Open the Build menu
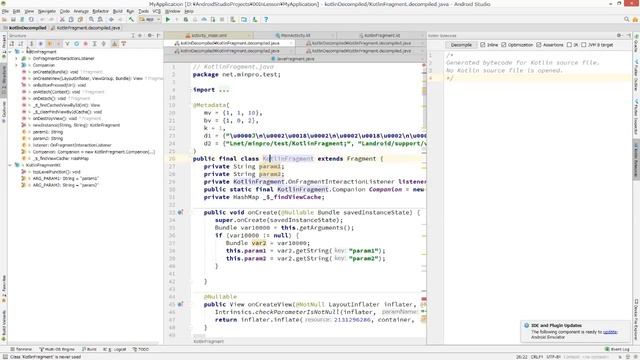Image resolution: width=640 pixels, height=360 pixels. (118, 11)
